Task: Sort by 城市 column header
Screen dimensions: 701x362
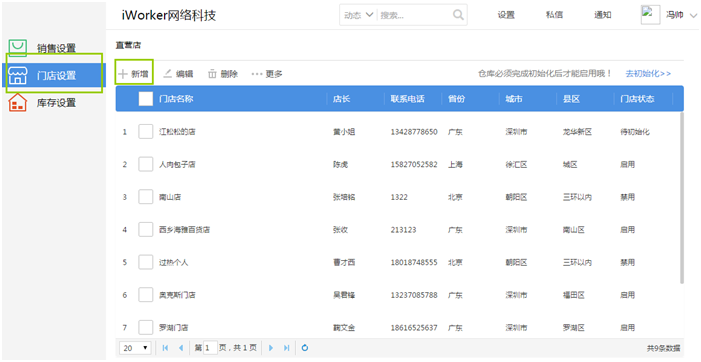Action: click(514, 99)
